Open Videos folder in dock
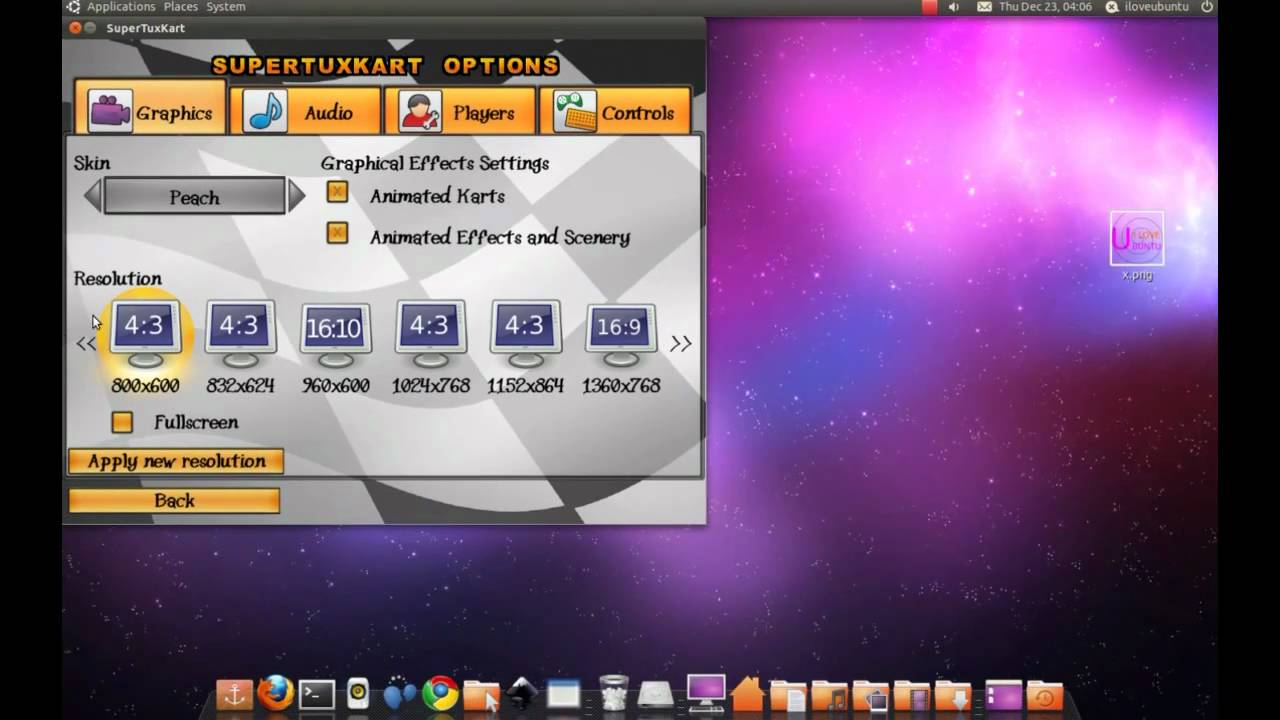This screenshot has width=1280, height=720. pos(911,695)
